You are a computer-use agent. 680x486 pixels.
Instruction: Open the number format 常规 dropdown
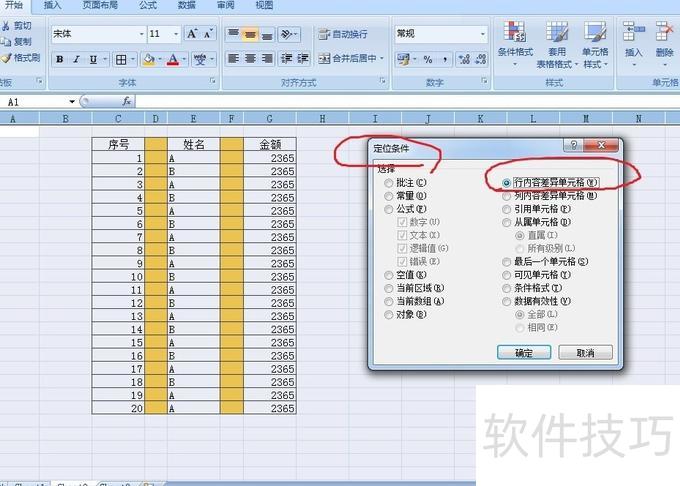point(483,34)
